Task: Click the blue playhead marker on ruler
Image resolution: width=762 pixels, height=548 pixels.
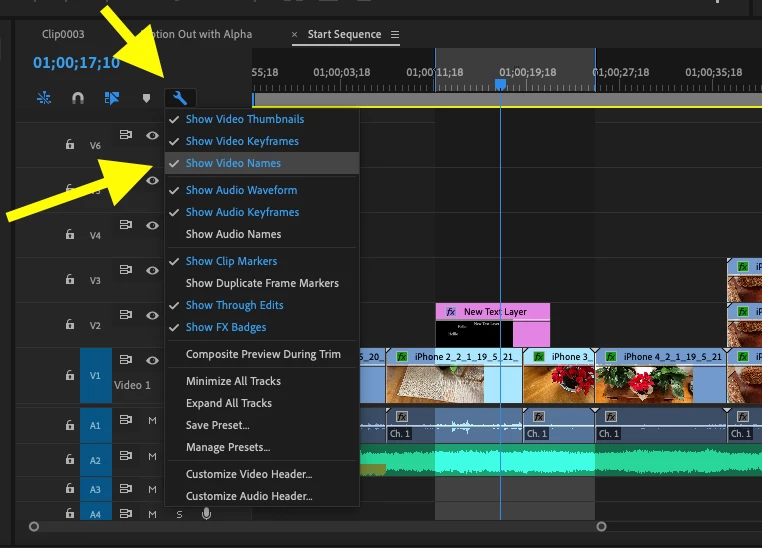Action: tap(500, 85)
